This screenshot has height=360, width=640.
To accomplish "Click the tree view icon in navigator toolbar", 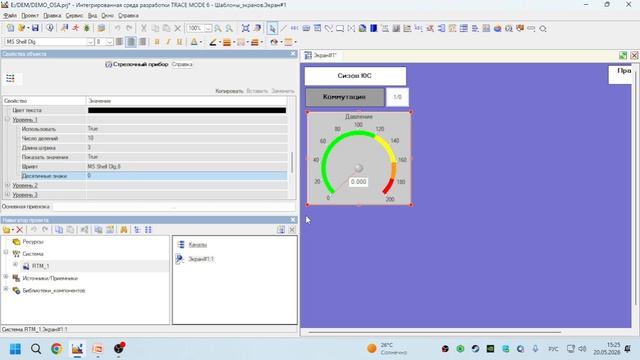I will (137, 230).
